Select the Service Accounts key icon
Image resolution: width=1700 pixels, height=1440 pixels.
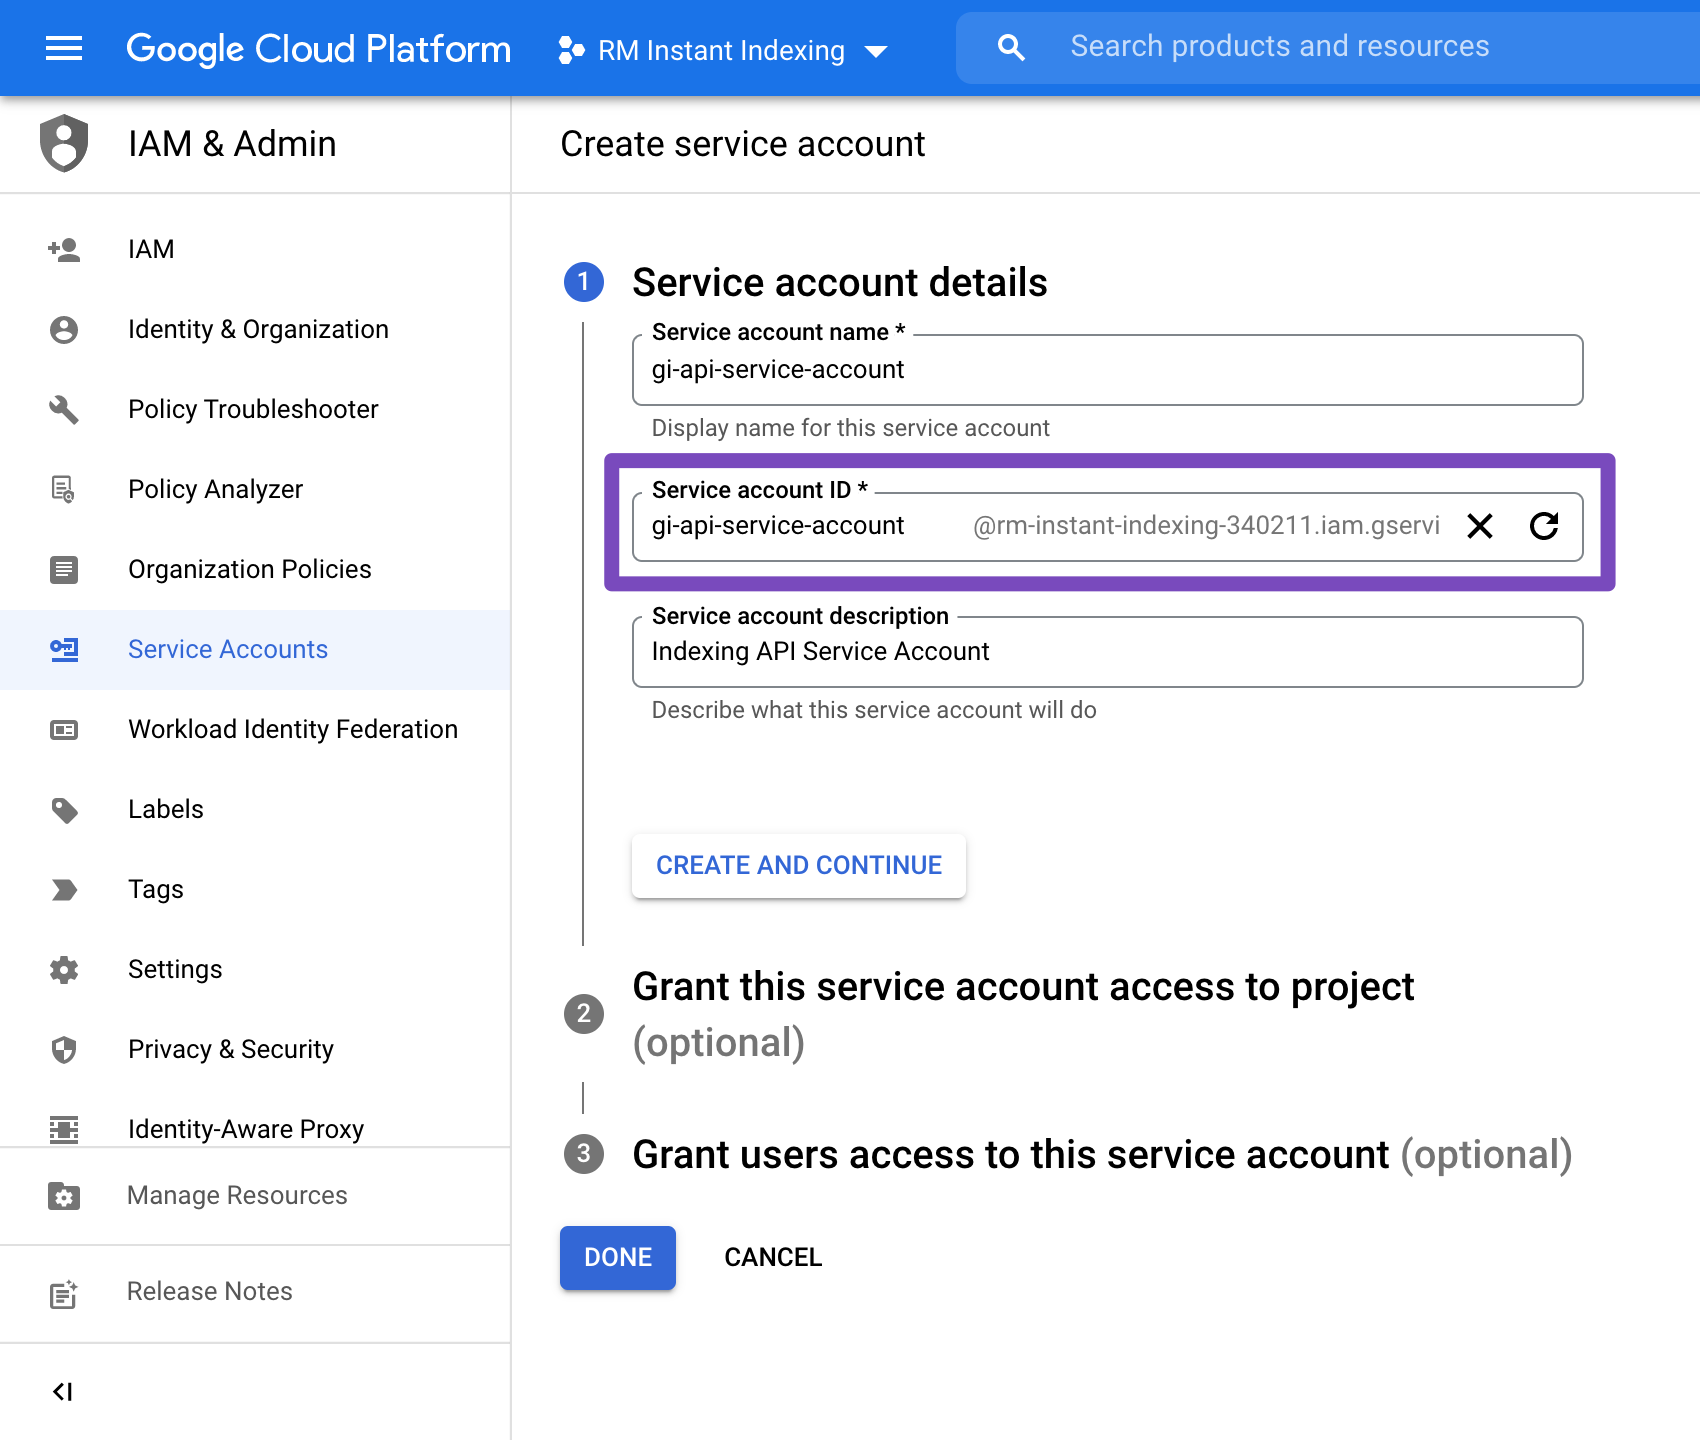point(64,649)
